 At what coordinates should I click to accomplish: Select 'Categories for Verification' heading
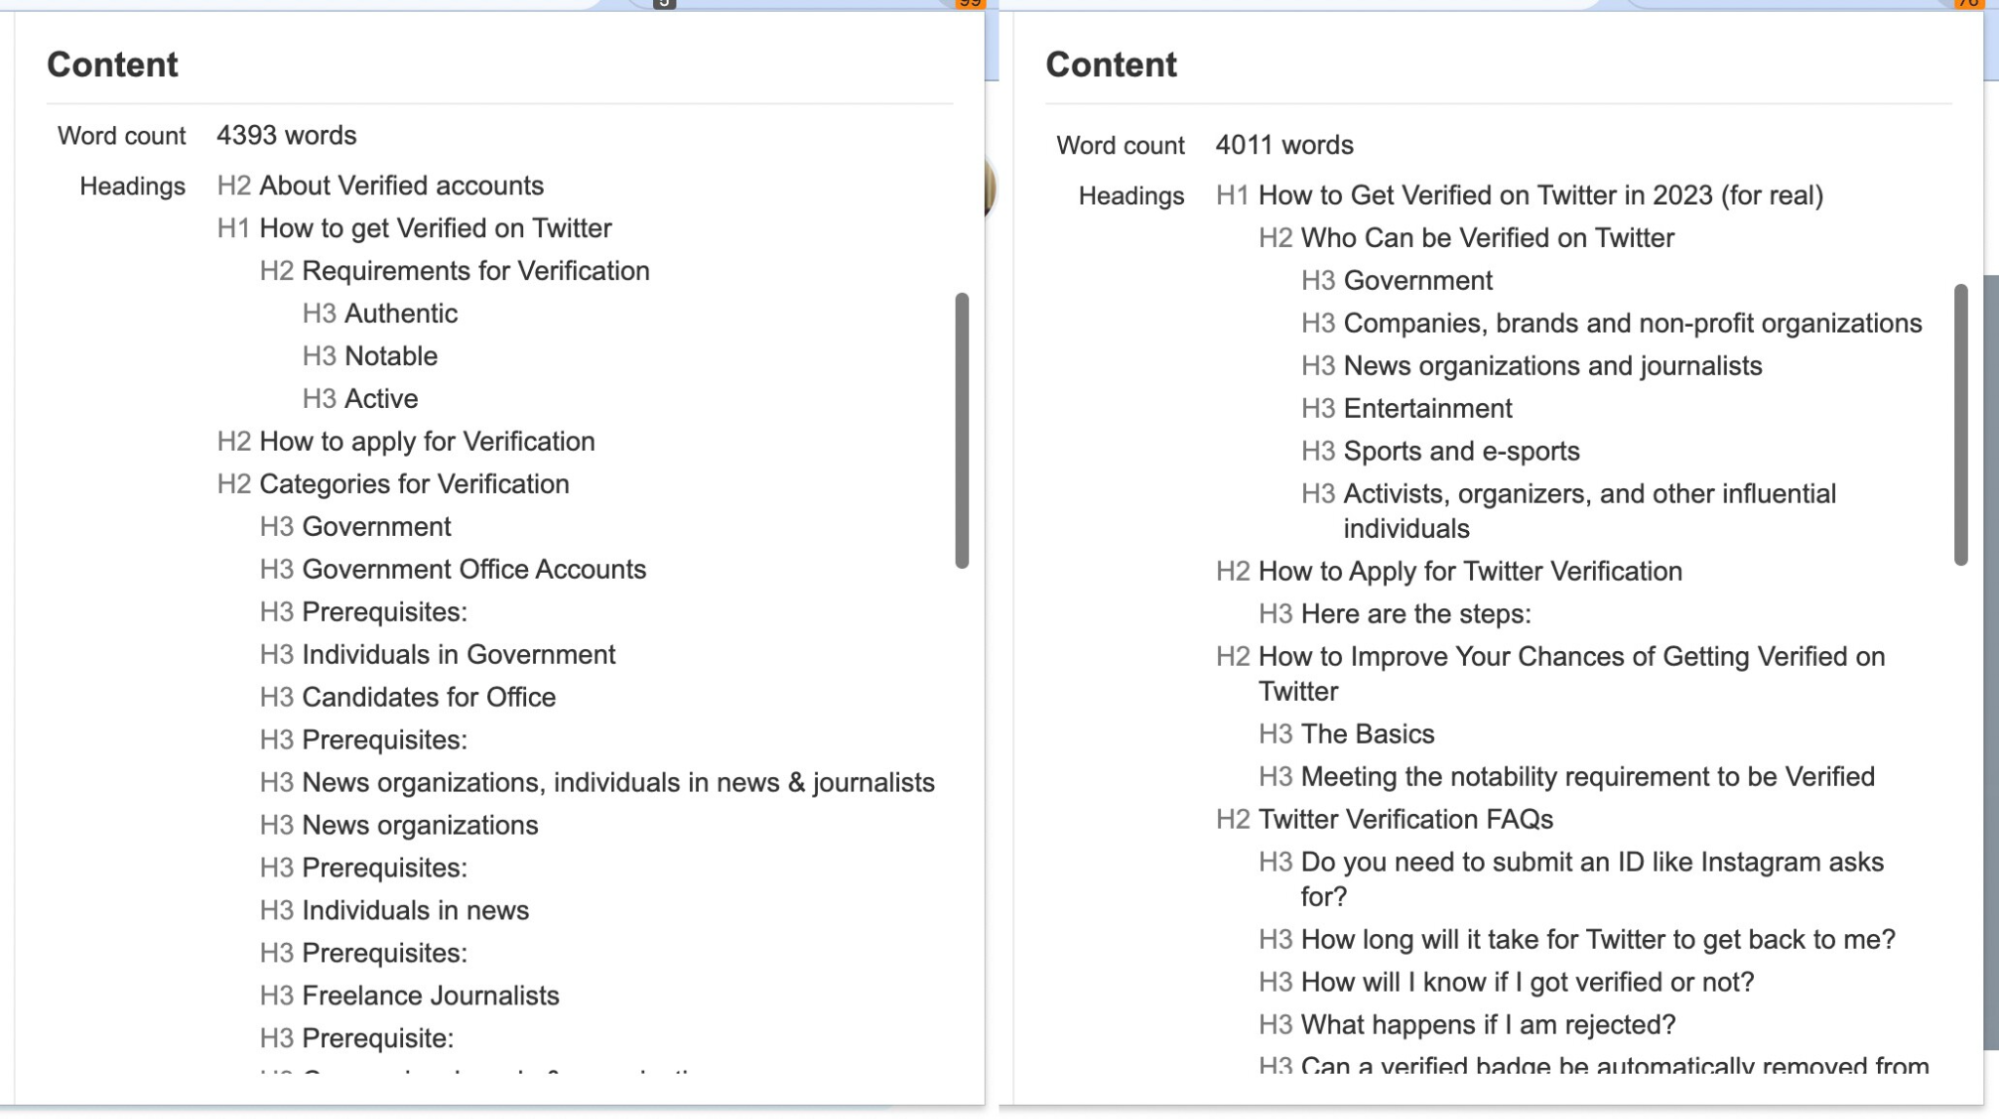[414, 485]
